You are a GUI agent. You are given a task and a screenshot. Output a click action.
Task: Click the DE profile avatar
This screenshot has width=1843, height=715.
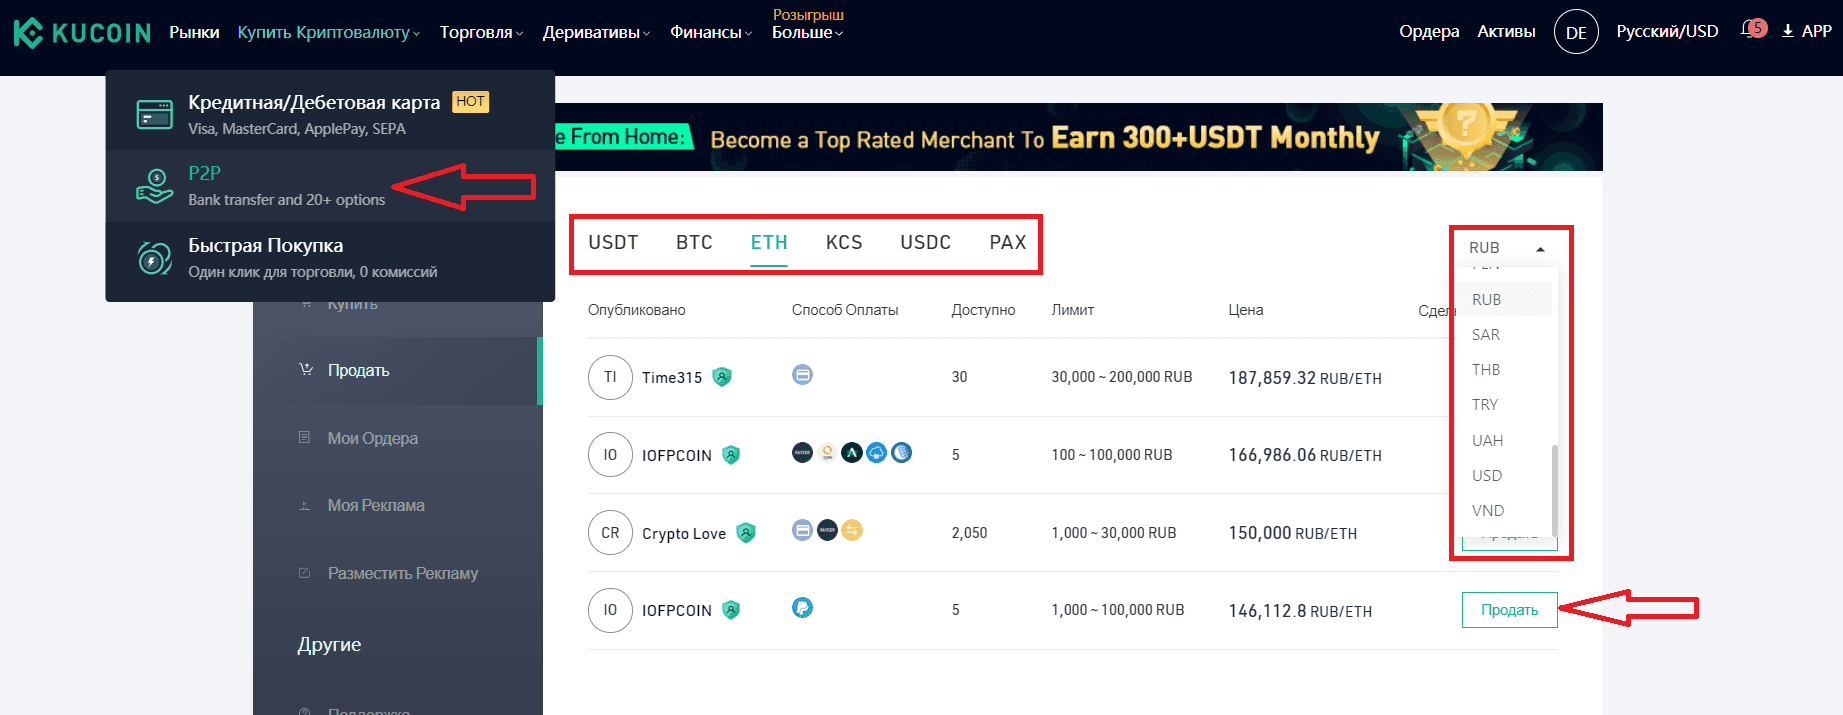click(x=1576, y=32)
